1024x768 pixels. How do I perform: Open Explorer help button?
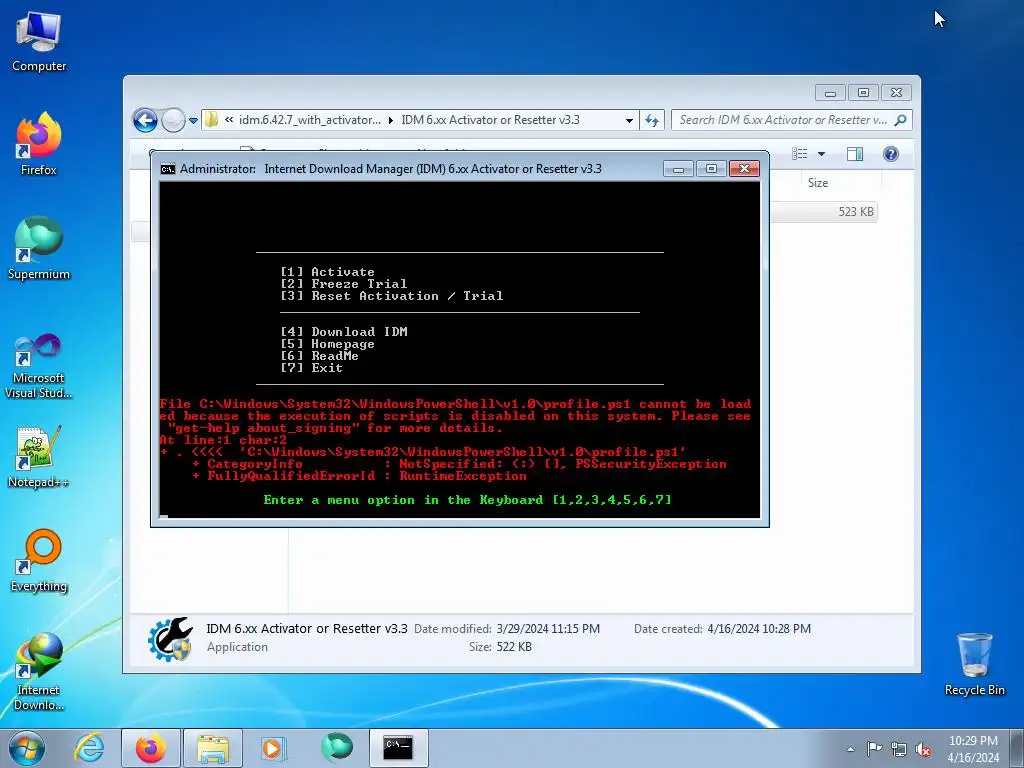(891, 154)
